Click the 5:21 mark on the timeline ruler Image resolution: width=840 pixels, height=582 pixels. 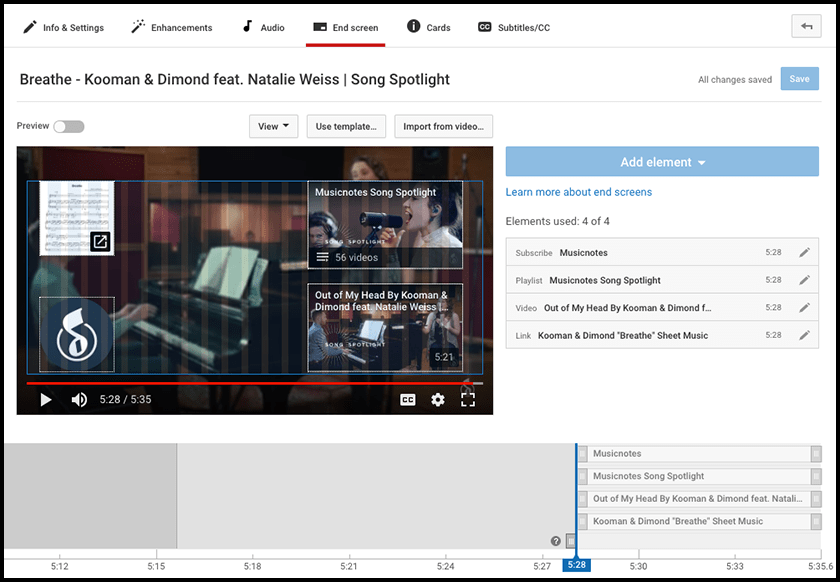coord(349,566)
